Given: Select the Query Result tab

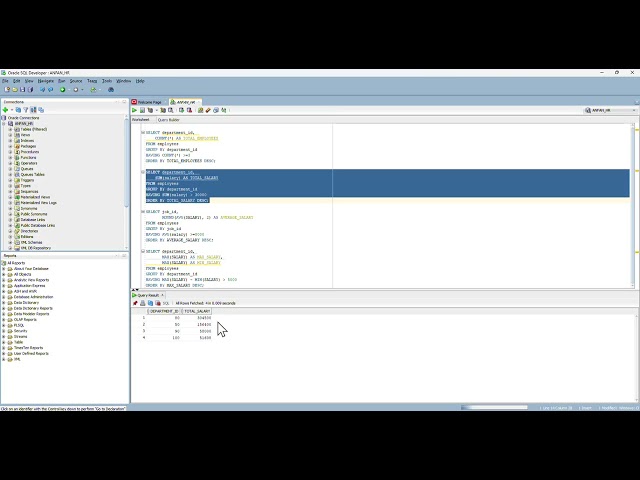Looking at the screenshot, I should pyautogui.click(x=148, y=295).
